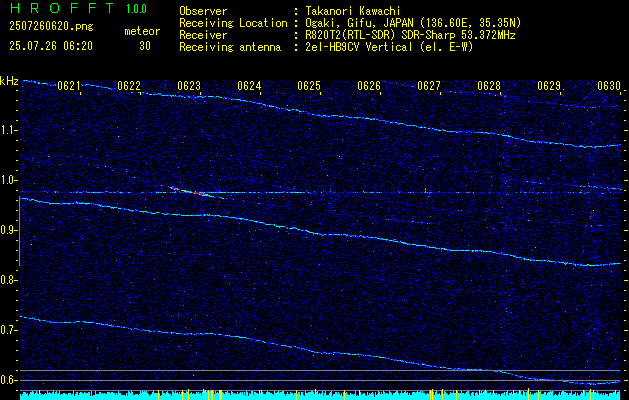Click the Receiving antenna label
This screenshot has width=629, height=400.
coord(230,47)
